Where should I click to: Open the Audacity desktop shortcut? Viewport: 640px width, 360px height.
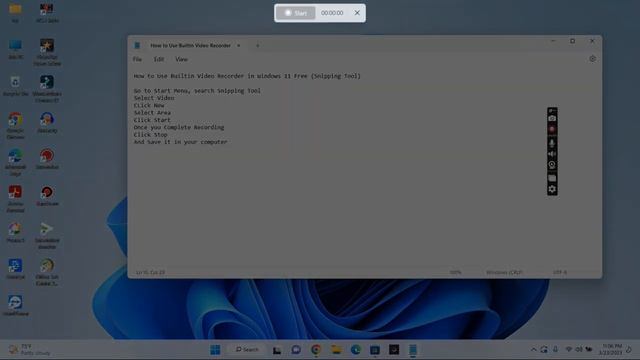click(x=47, y=123)
